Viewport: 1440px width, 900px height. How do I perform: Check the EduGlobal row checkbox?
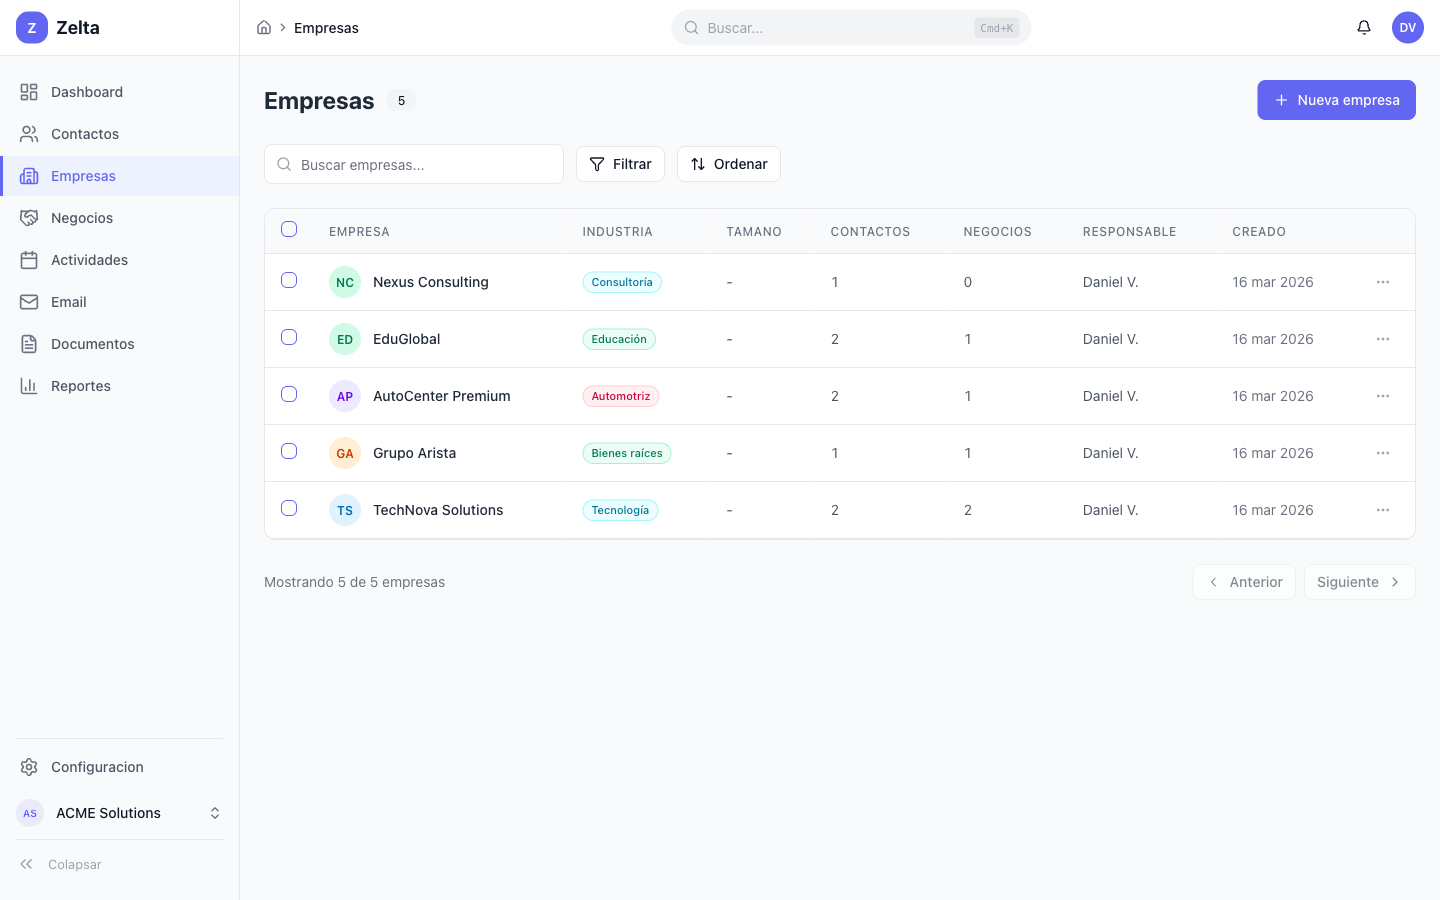pos(289,338)
